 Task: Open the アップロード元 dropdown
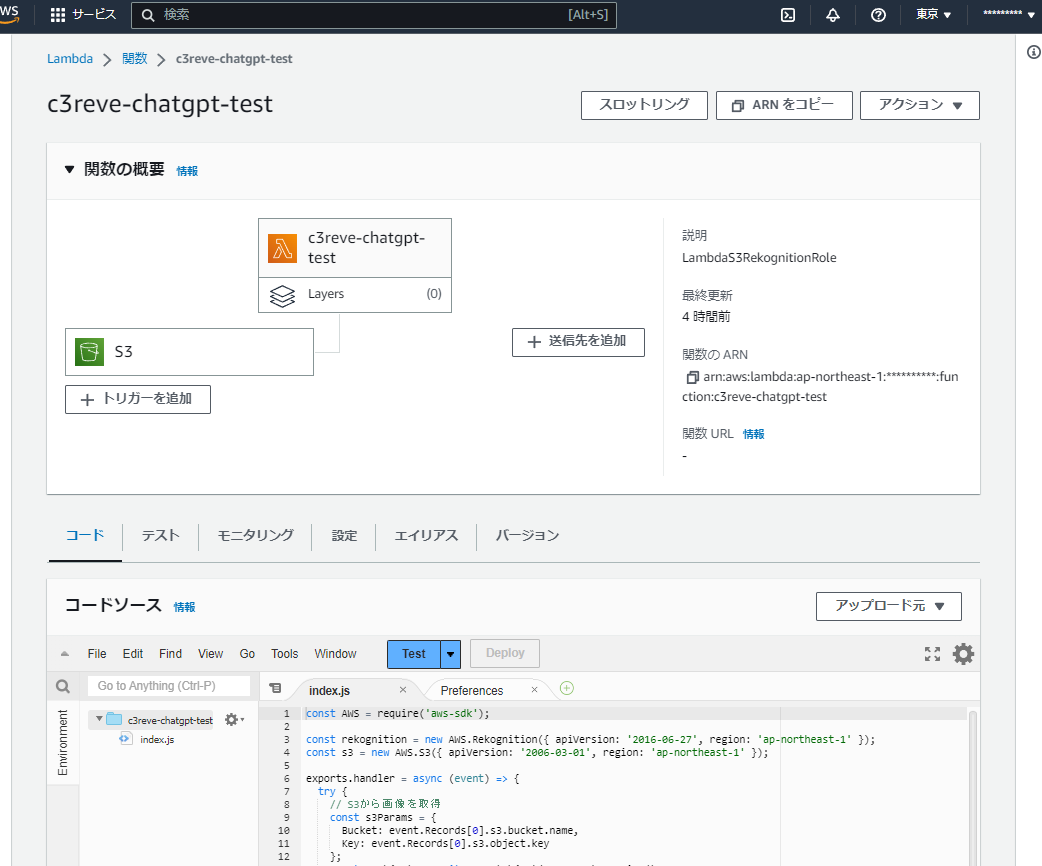click(x=888, y=606)
